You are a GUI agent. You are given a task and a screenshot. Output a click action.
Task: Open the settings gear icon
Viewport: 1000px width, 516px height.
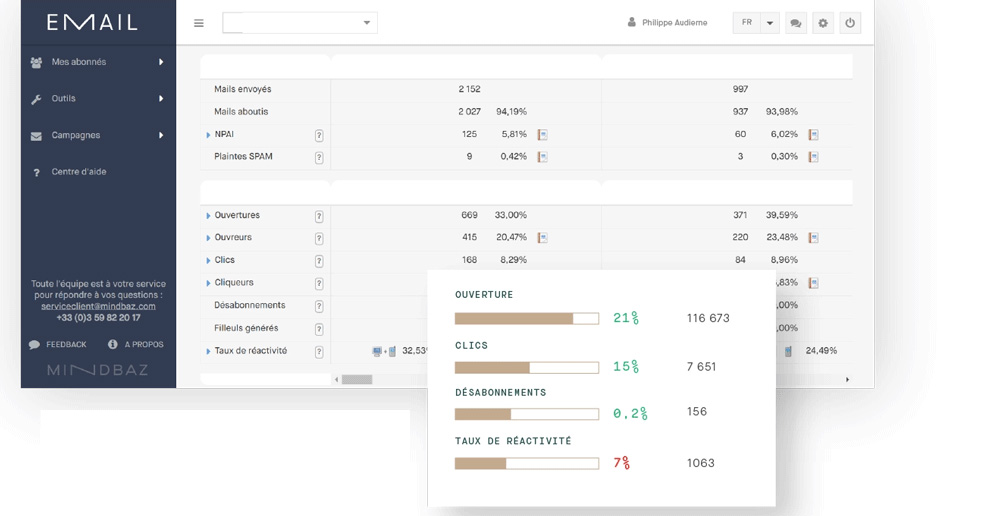(x=823, y=23)
